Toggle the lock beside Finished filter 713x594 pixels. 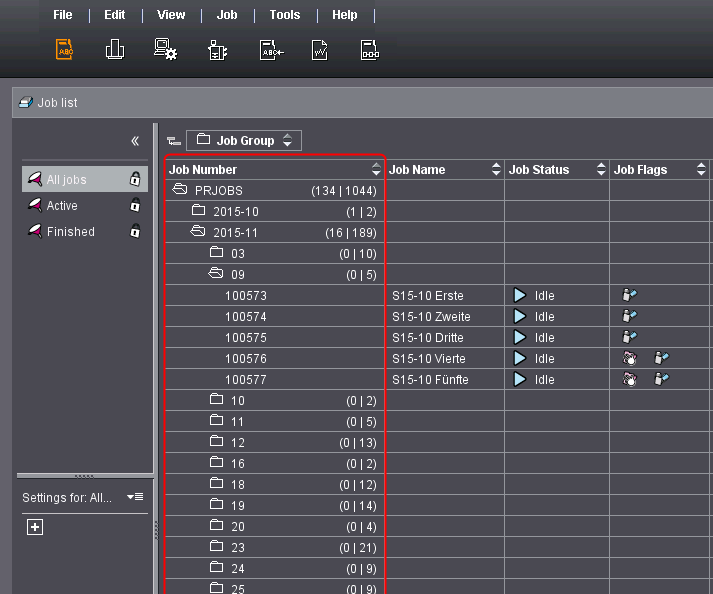135,232
